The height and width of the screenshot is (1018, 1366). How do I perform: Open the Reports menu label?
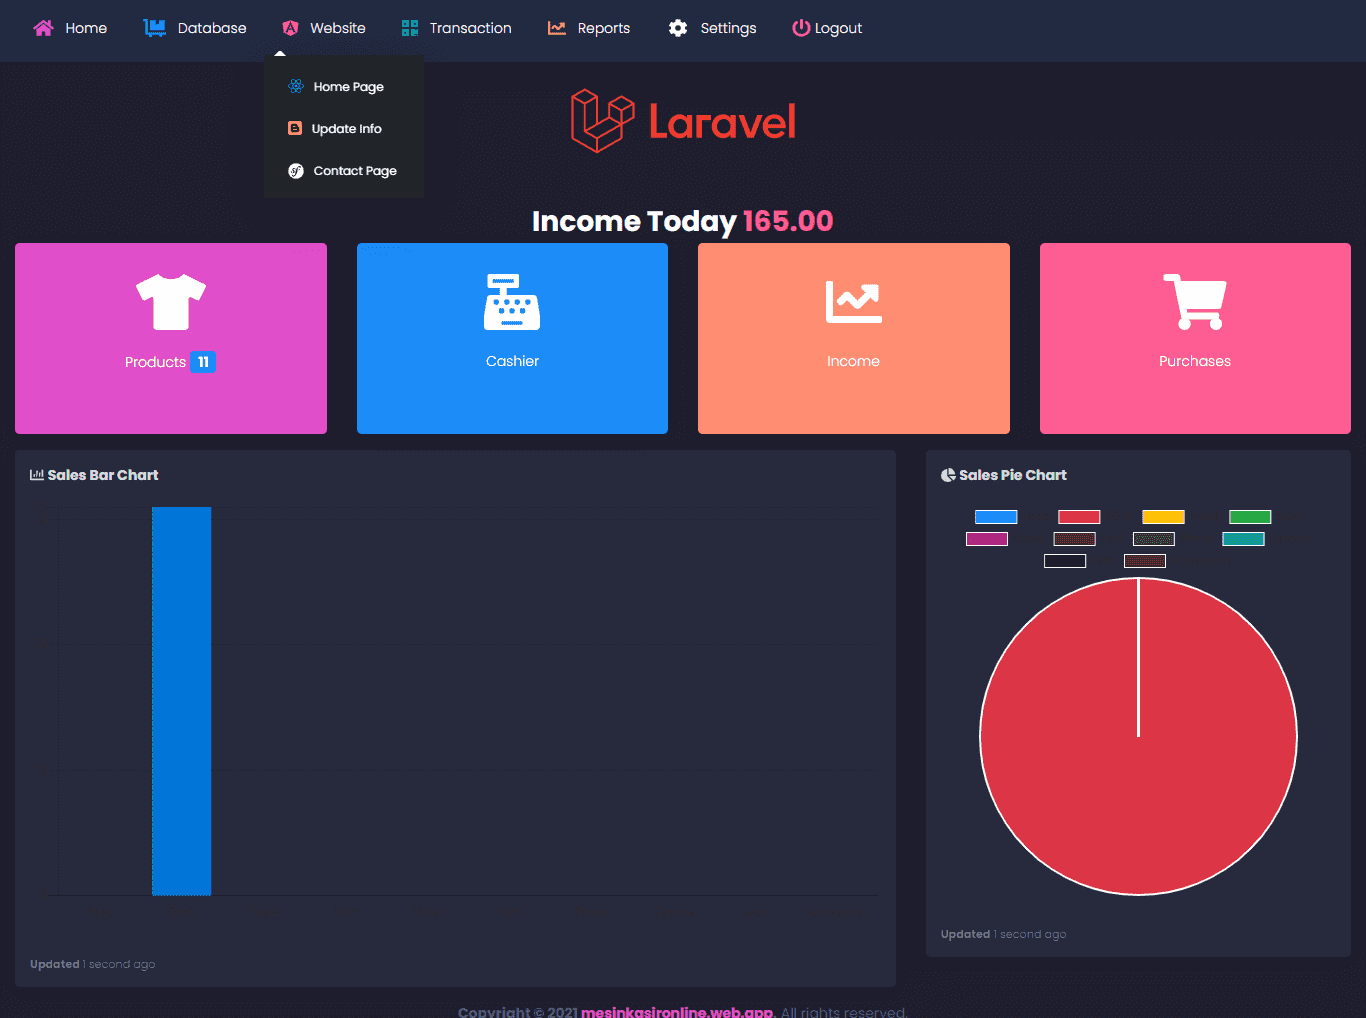pos(604,28)
